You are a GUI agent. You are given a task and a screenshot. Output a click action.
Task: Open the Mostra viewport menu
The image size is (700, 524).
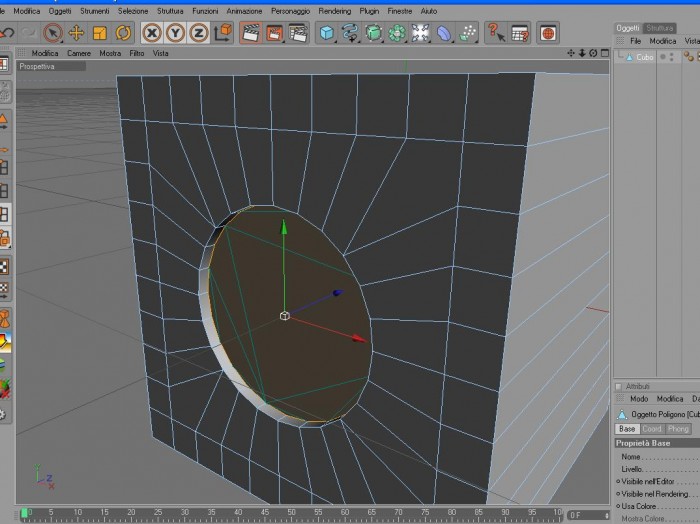click(110, 53)
